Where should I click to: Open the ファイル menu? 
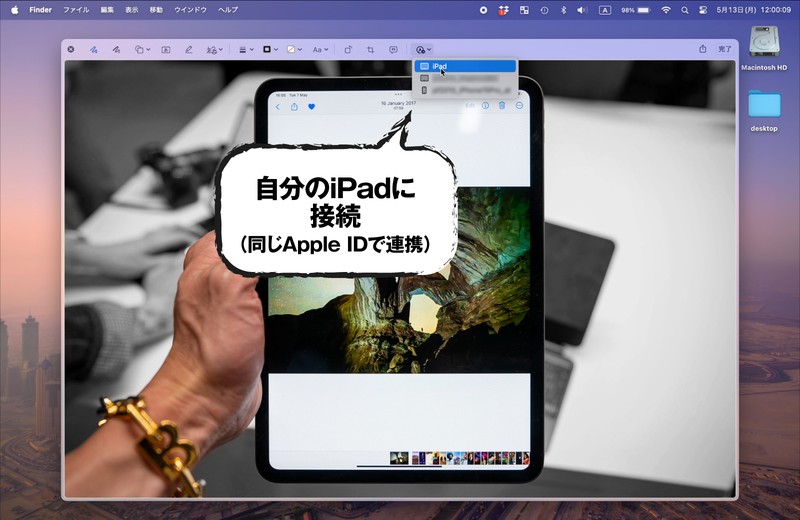click(x=76, y=10)
